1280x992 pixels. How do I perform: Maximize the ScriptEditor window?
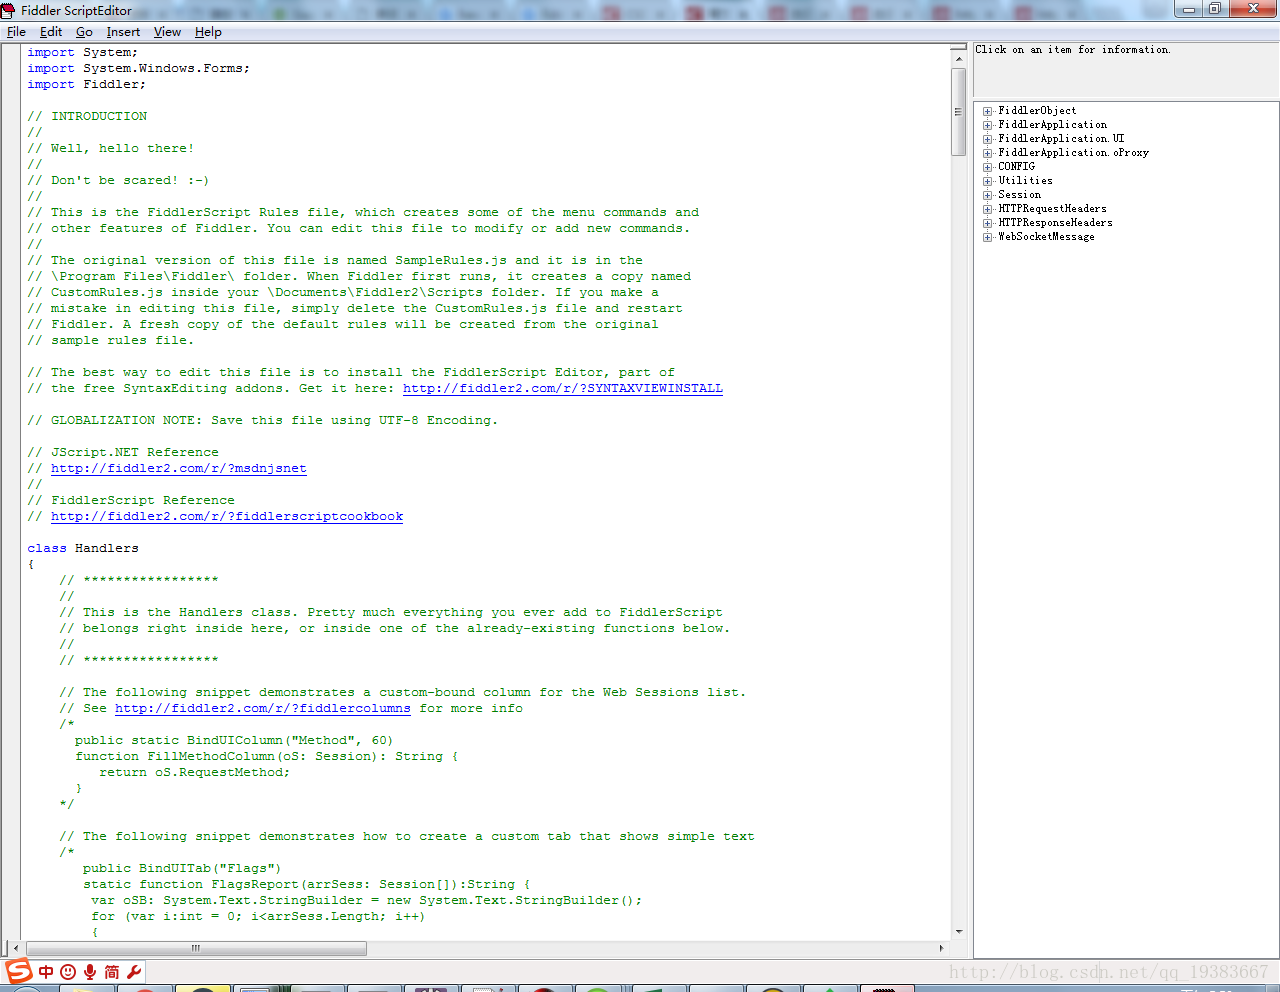coord(1214,9)
